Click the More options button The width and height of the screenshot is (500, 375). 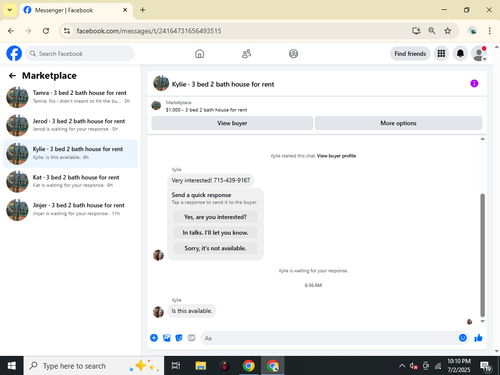pos(398,123)
